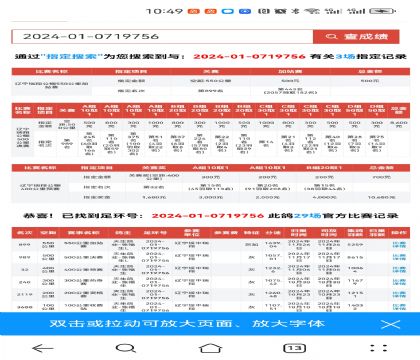Open 比赛详情 link for the 200公里 race row

point(399,294)
